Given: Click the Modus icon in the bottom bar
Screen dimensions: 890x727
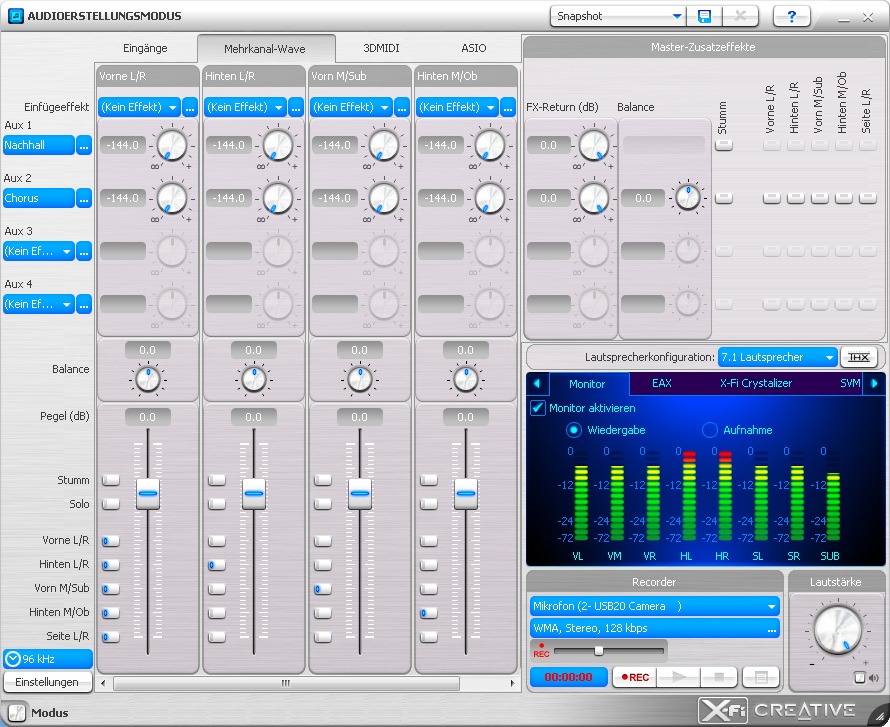Looking at the screenshot, I should [x=15, y=713].
